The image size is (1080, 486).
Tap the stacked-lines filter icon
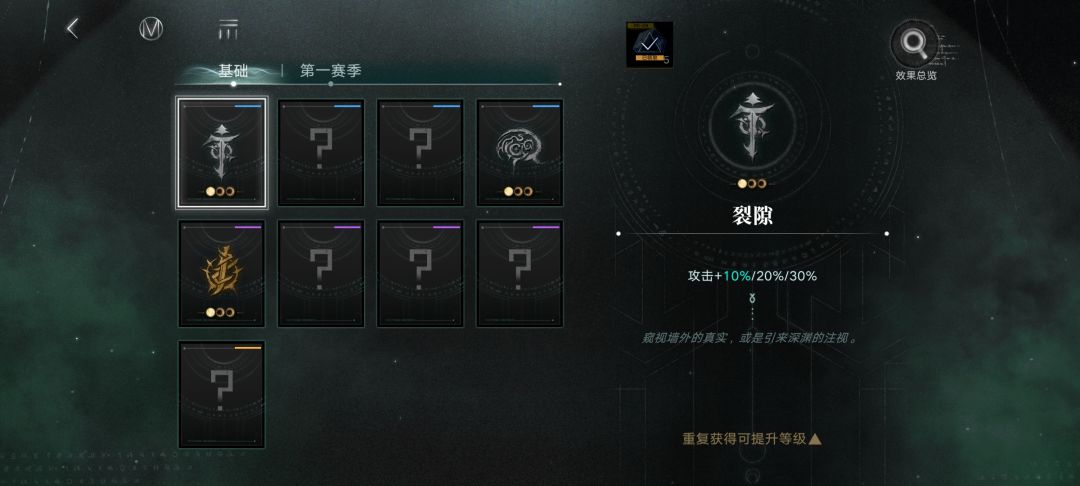(228, 29)
